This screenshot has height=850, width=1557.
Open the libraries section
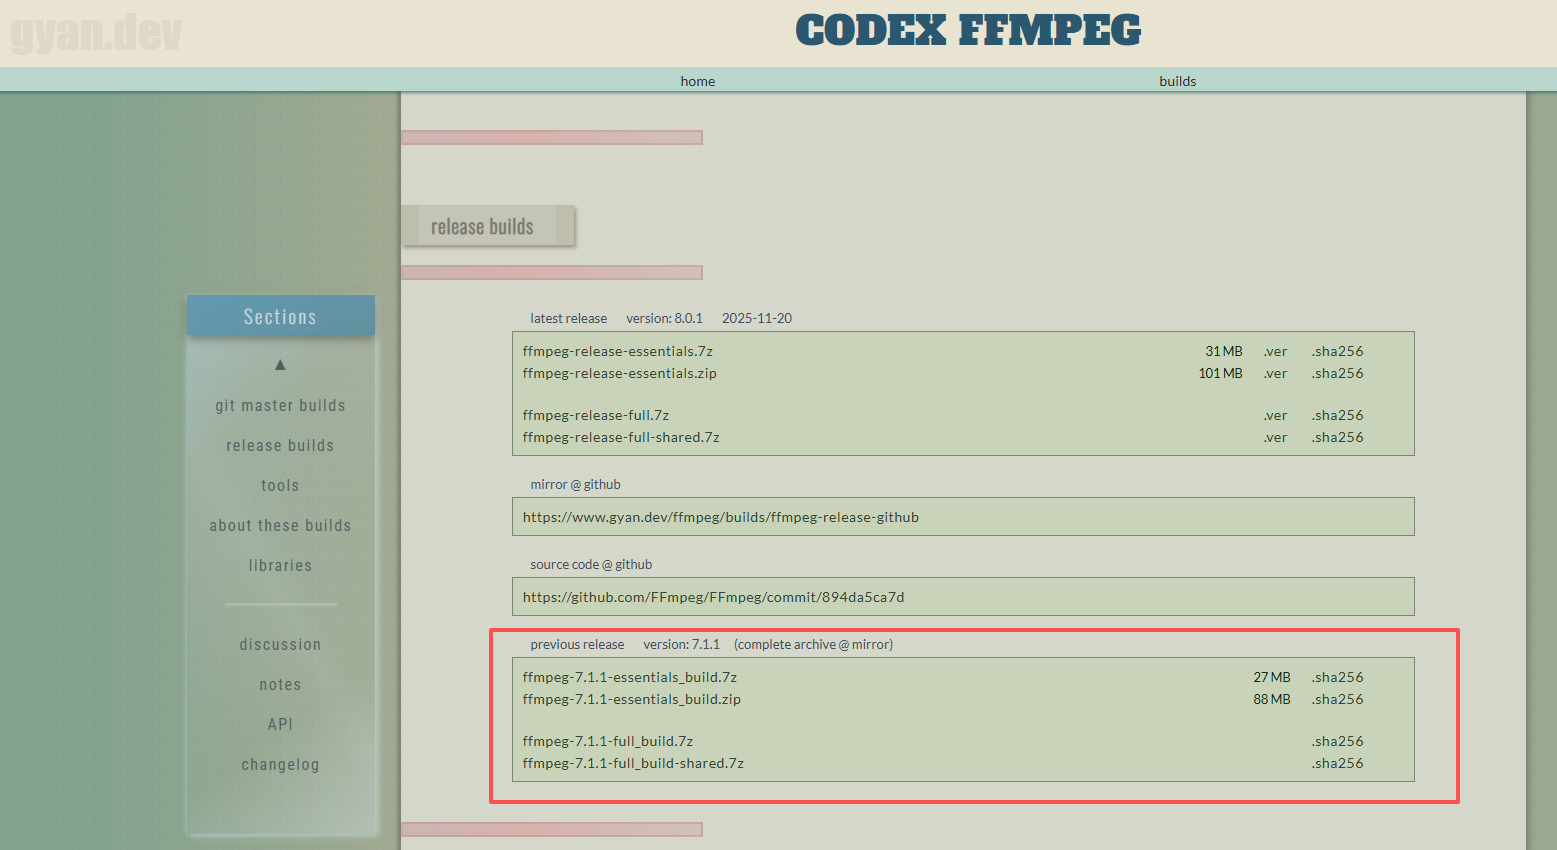(280, 565)
